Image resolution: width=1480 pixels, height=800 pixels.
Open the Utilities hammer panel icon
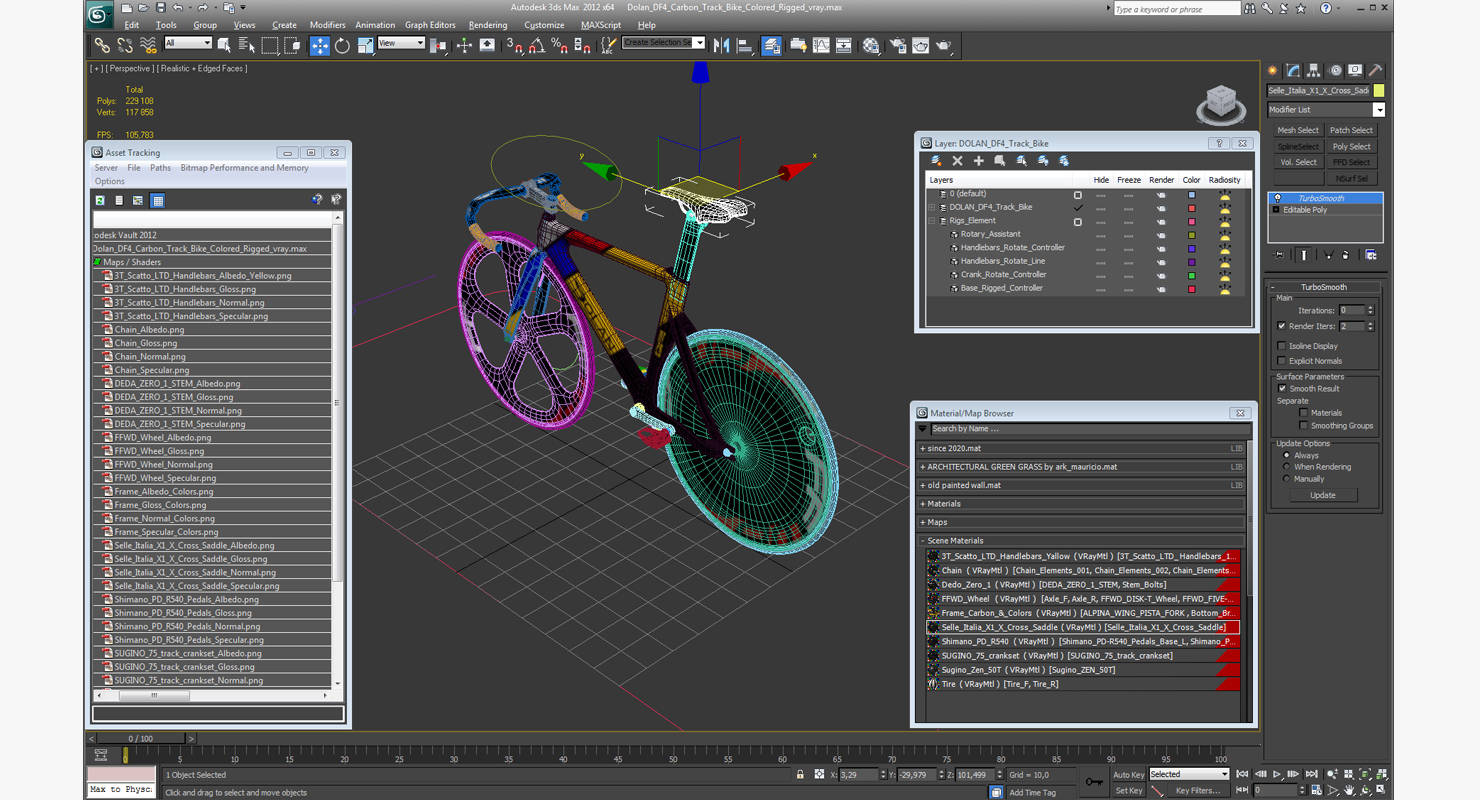[1376, 70]
